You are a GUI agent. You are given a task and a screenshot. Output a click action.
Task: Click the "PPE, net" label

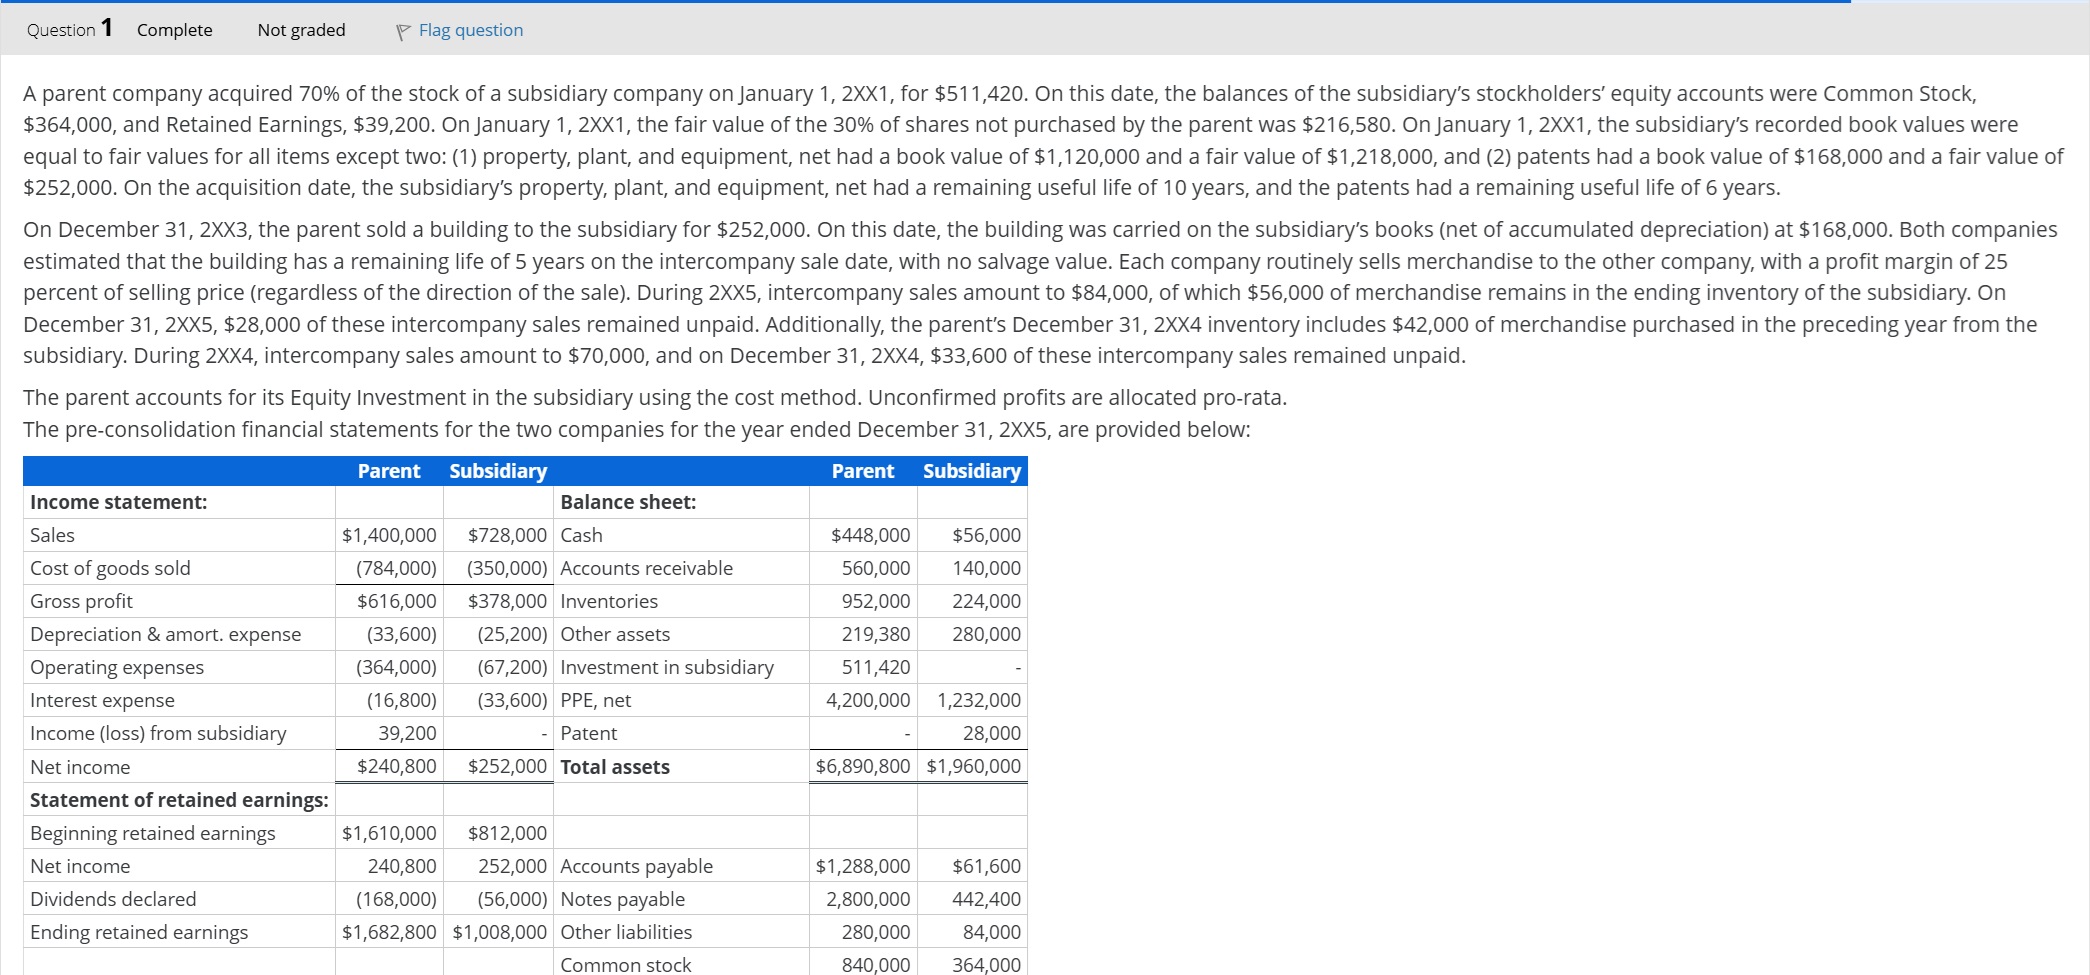596,700
